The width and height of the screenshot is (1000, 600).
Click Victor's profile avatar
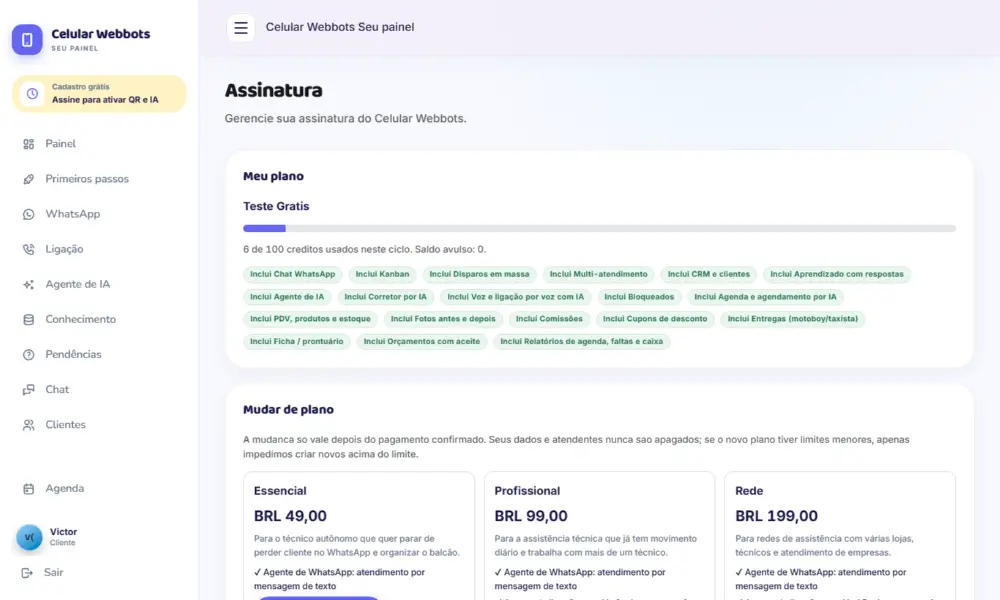pos(29,537)
